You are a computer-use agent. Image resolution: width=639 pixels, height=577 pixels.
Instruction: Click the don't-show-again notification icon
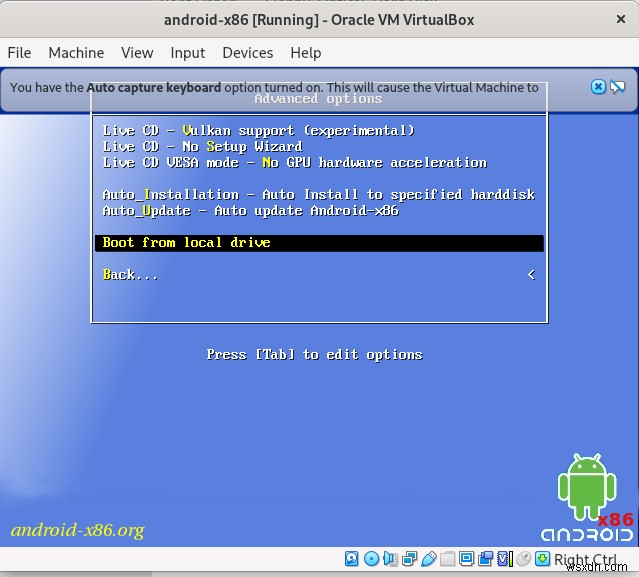tap(618, 86)
